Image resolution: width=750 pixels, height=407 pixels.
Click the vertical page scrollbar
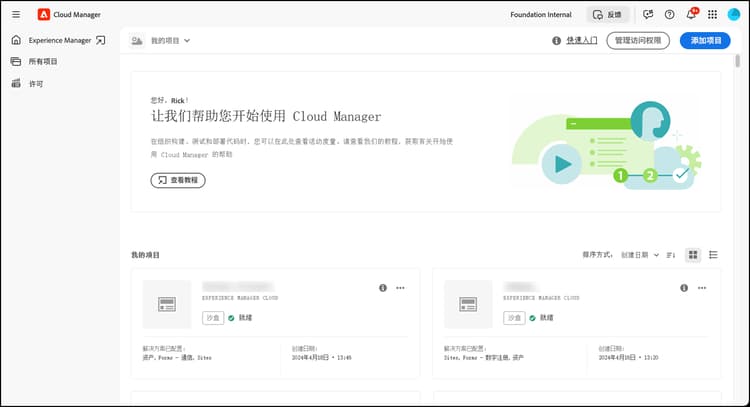click(x=738, y=61)
